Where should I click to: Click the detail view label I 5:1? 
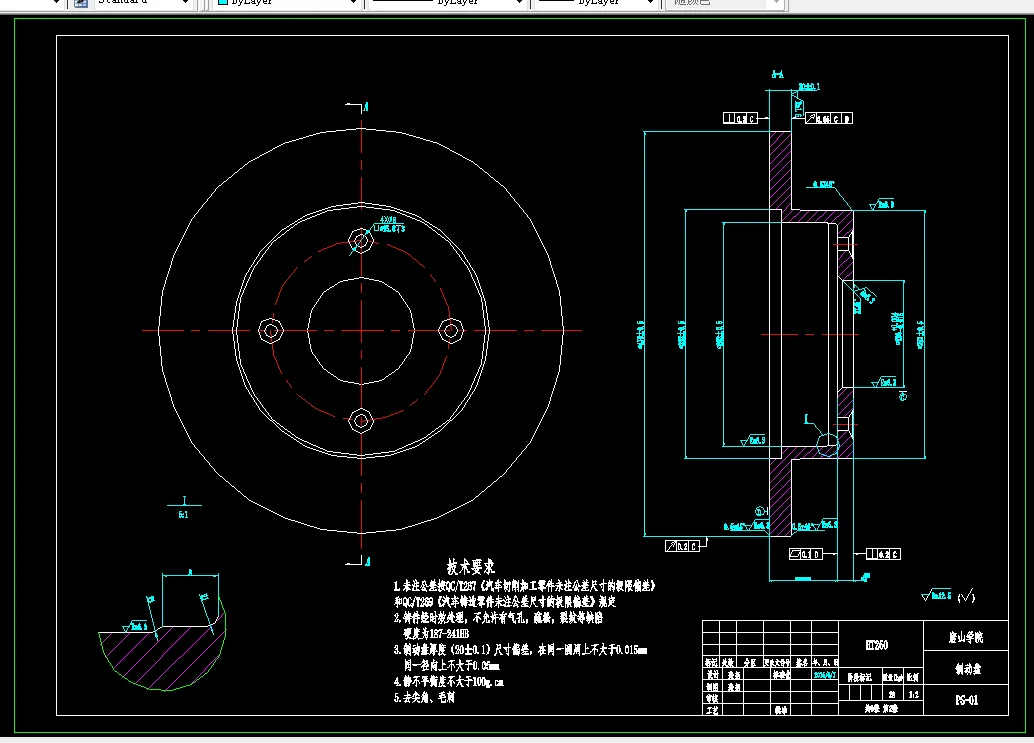click(183, 508)
